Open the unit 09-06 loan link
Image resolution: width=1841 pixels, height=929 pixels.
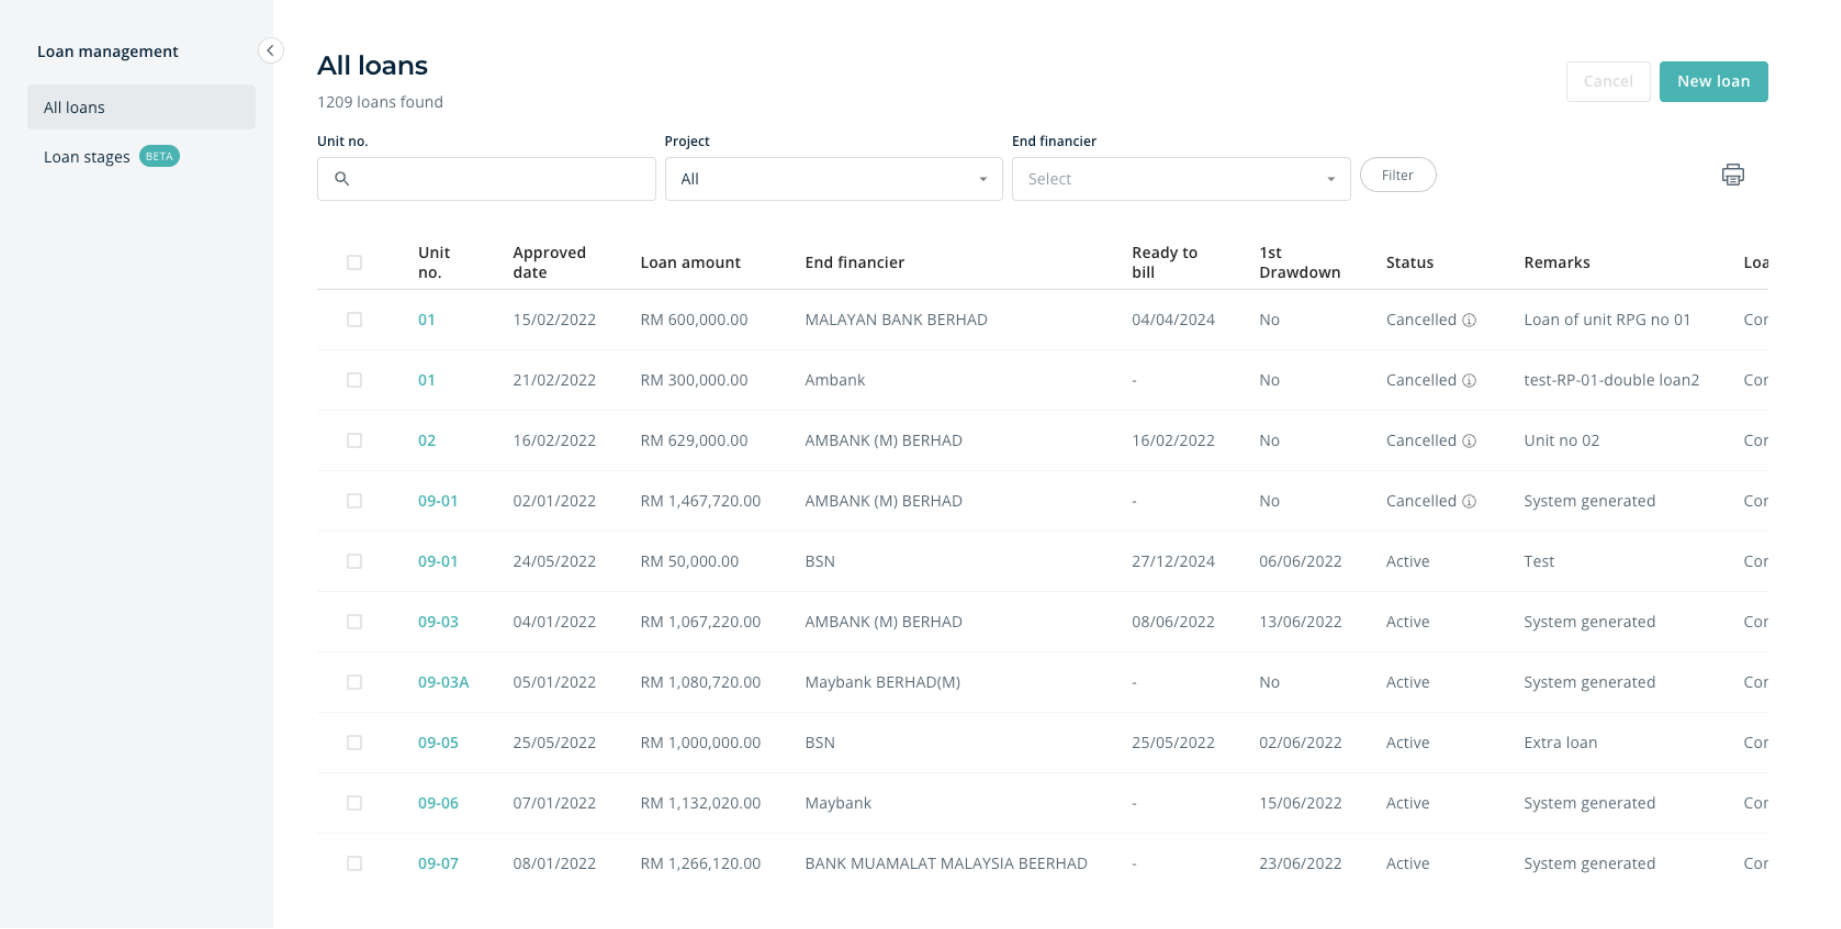point(438,803)
